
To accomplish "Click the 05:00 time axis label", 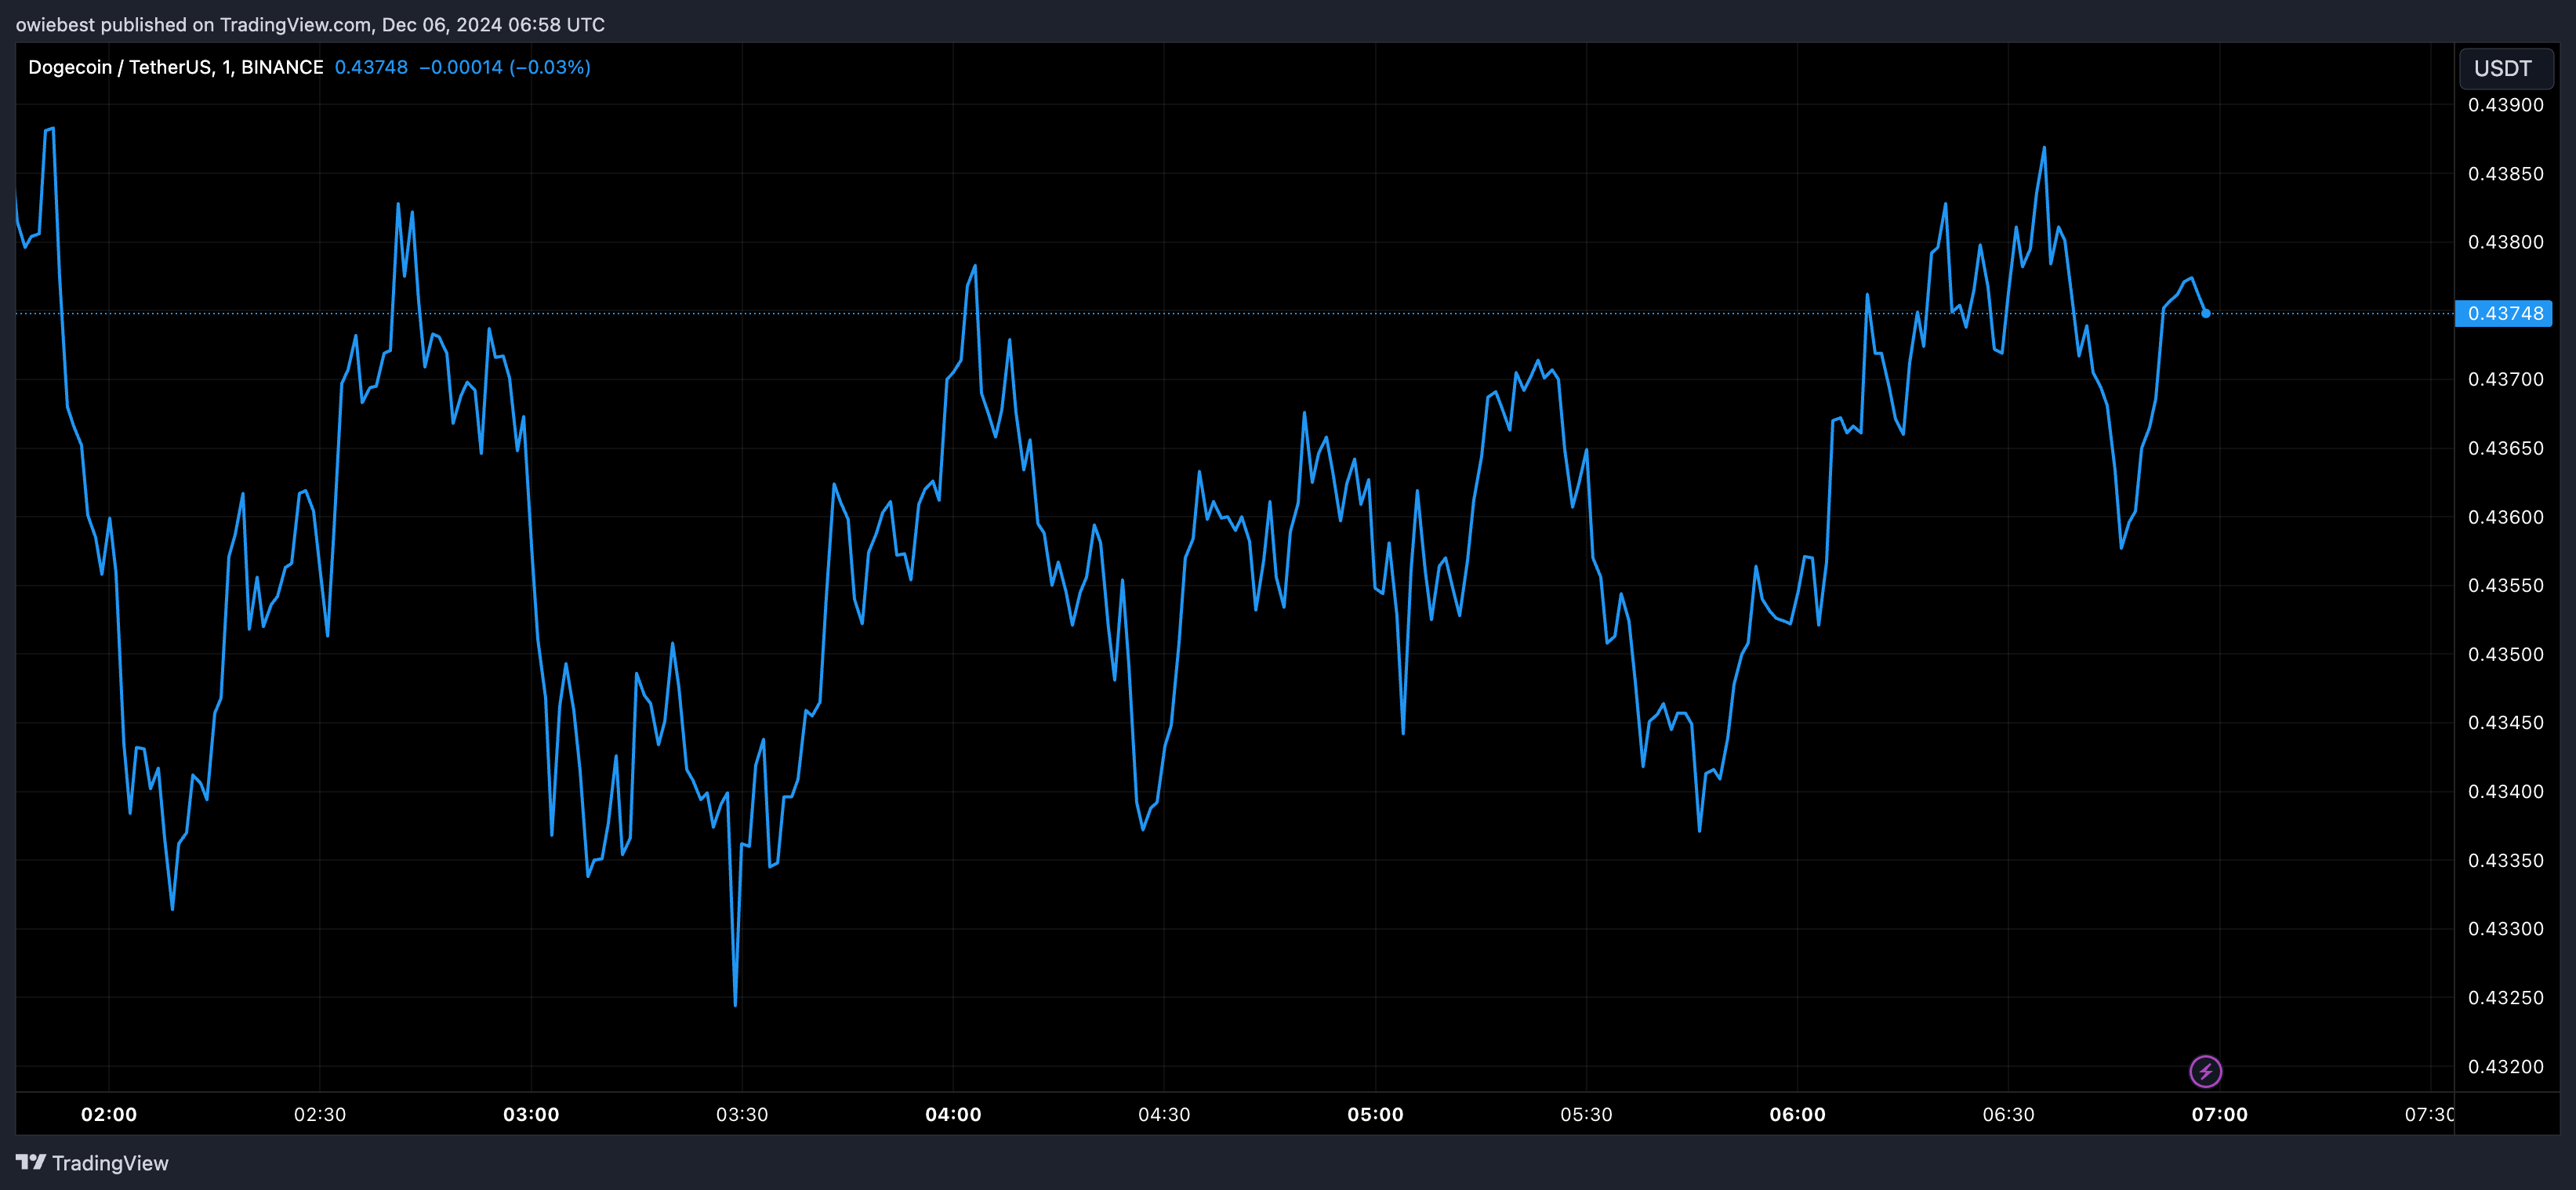I will pyautogui.click(x=1375, y=1114).
